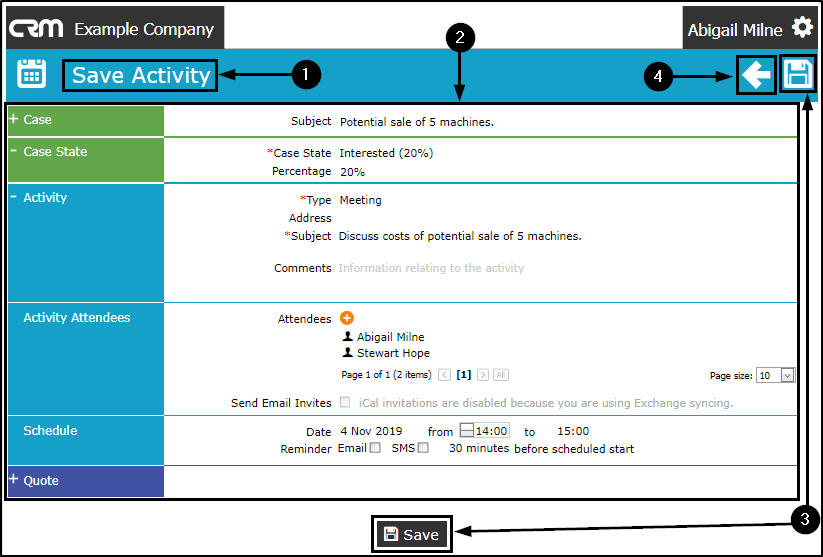Enable the Email reminder checkbox
The width and height of the screenshot is (823, 557).
[375, 448]
